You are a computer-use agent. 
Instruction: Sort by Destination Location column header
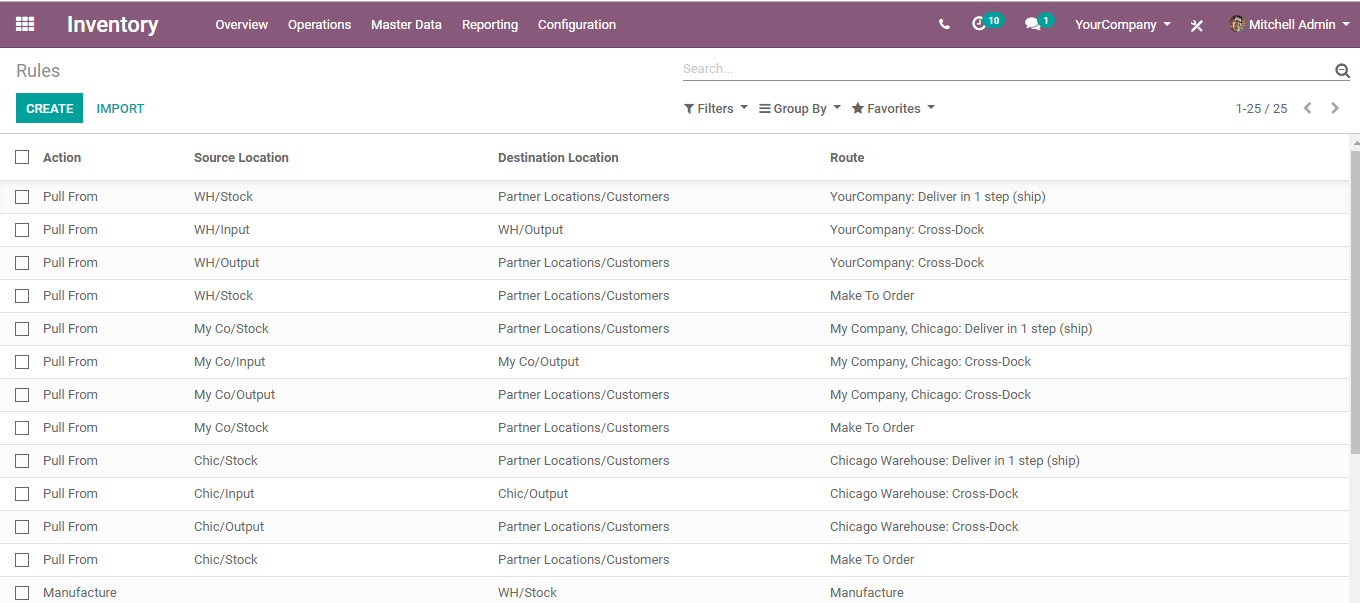[558, 157]
